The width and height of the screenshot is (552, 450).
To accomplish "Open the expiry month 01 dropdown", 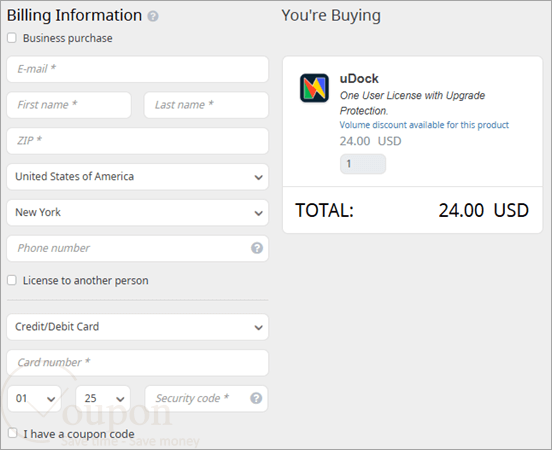I will pos(34,399).
